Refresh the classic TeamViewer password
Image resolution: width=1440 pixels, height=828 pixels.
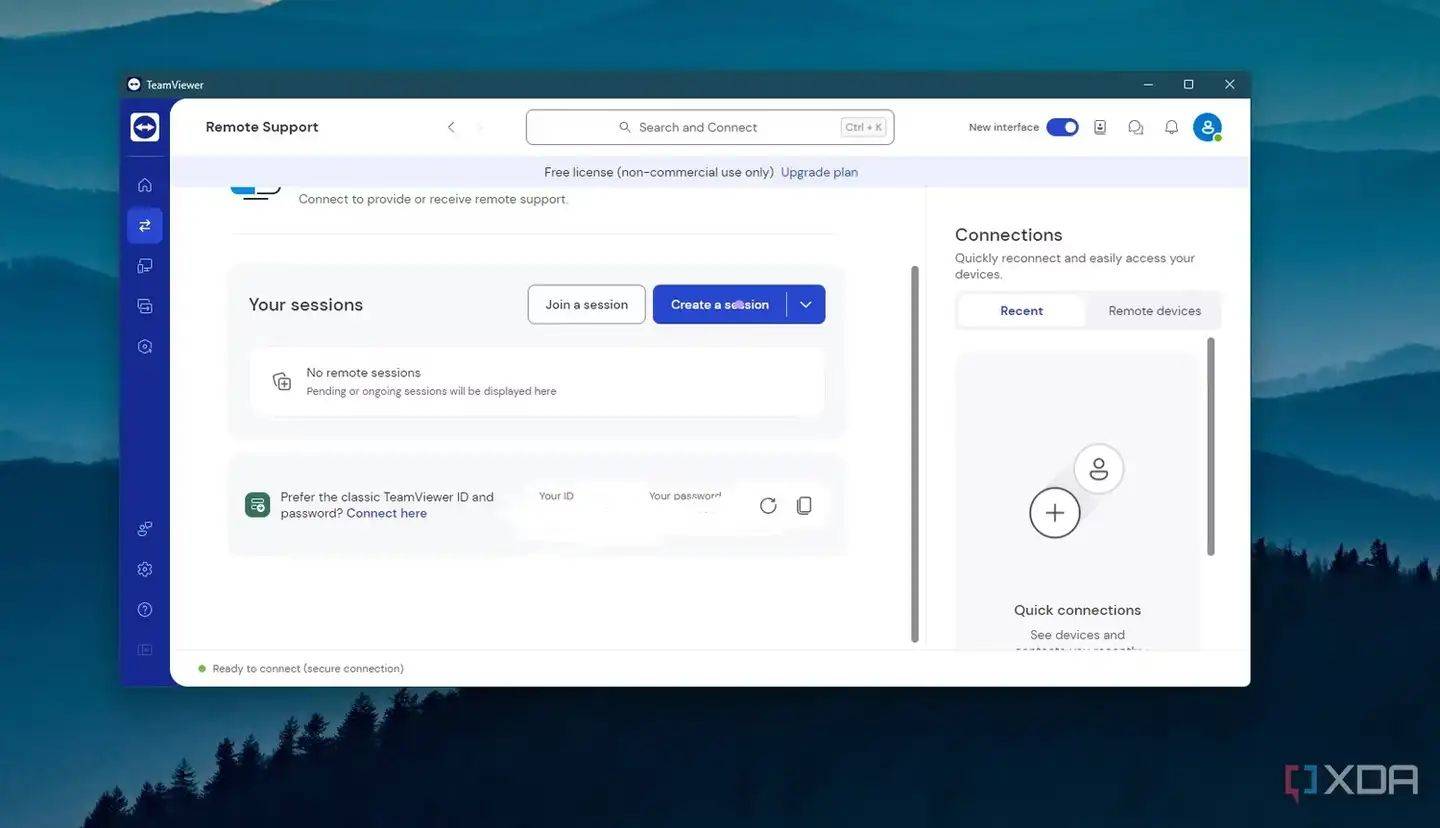click(x=768, y=506)
